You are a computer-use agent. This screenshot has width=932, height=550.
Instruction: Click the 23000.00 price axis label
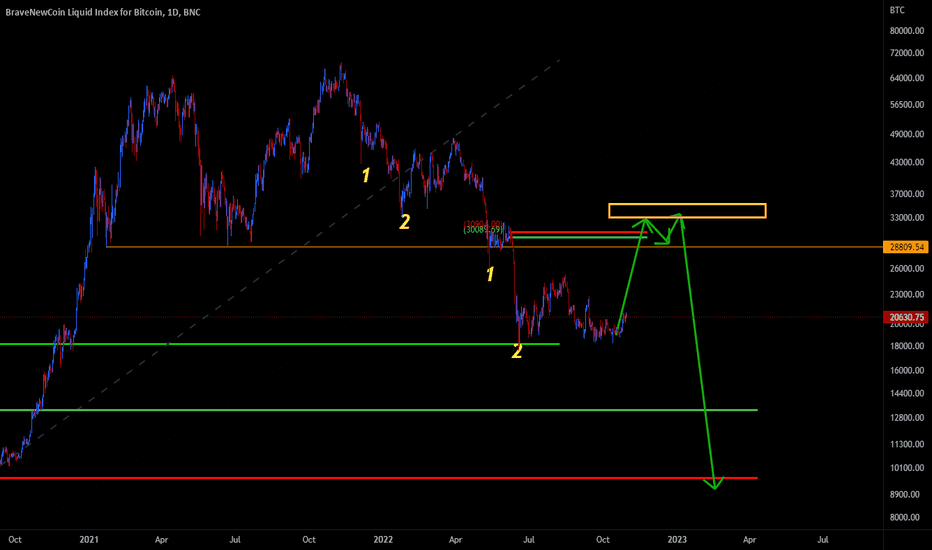(x=907, y=294)
